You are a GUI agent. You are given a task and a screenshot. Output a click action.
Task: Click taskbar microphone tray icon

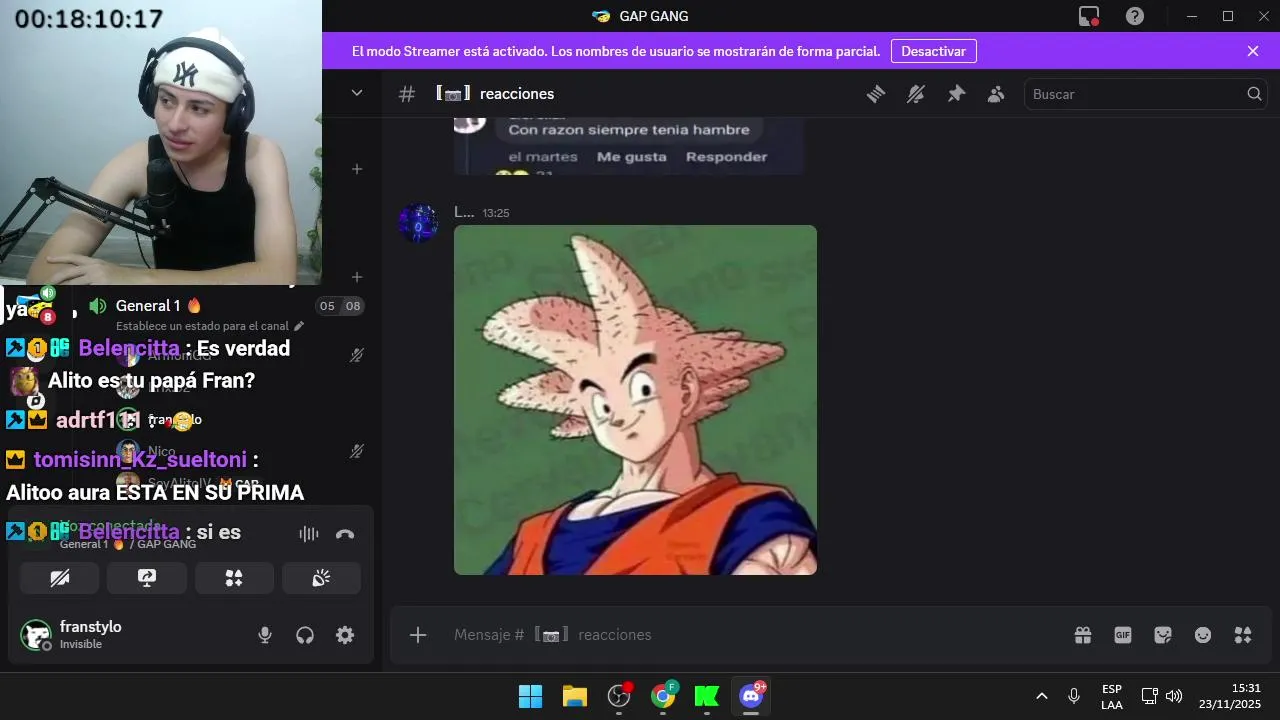[x=1074, y=696]
